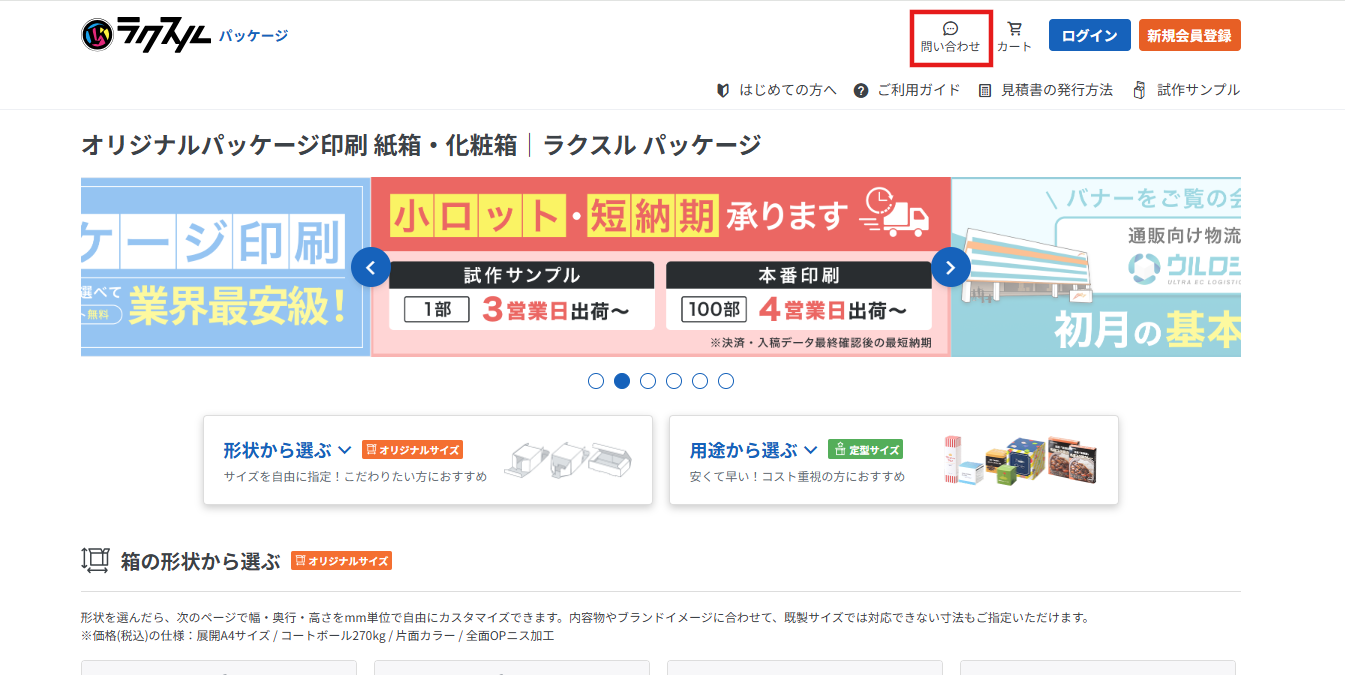This screenshot has width=1345, height=675.
Task: Click the 本番印刷 label in the banner
Action: pyautogui.click(x=798, y=275)
